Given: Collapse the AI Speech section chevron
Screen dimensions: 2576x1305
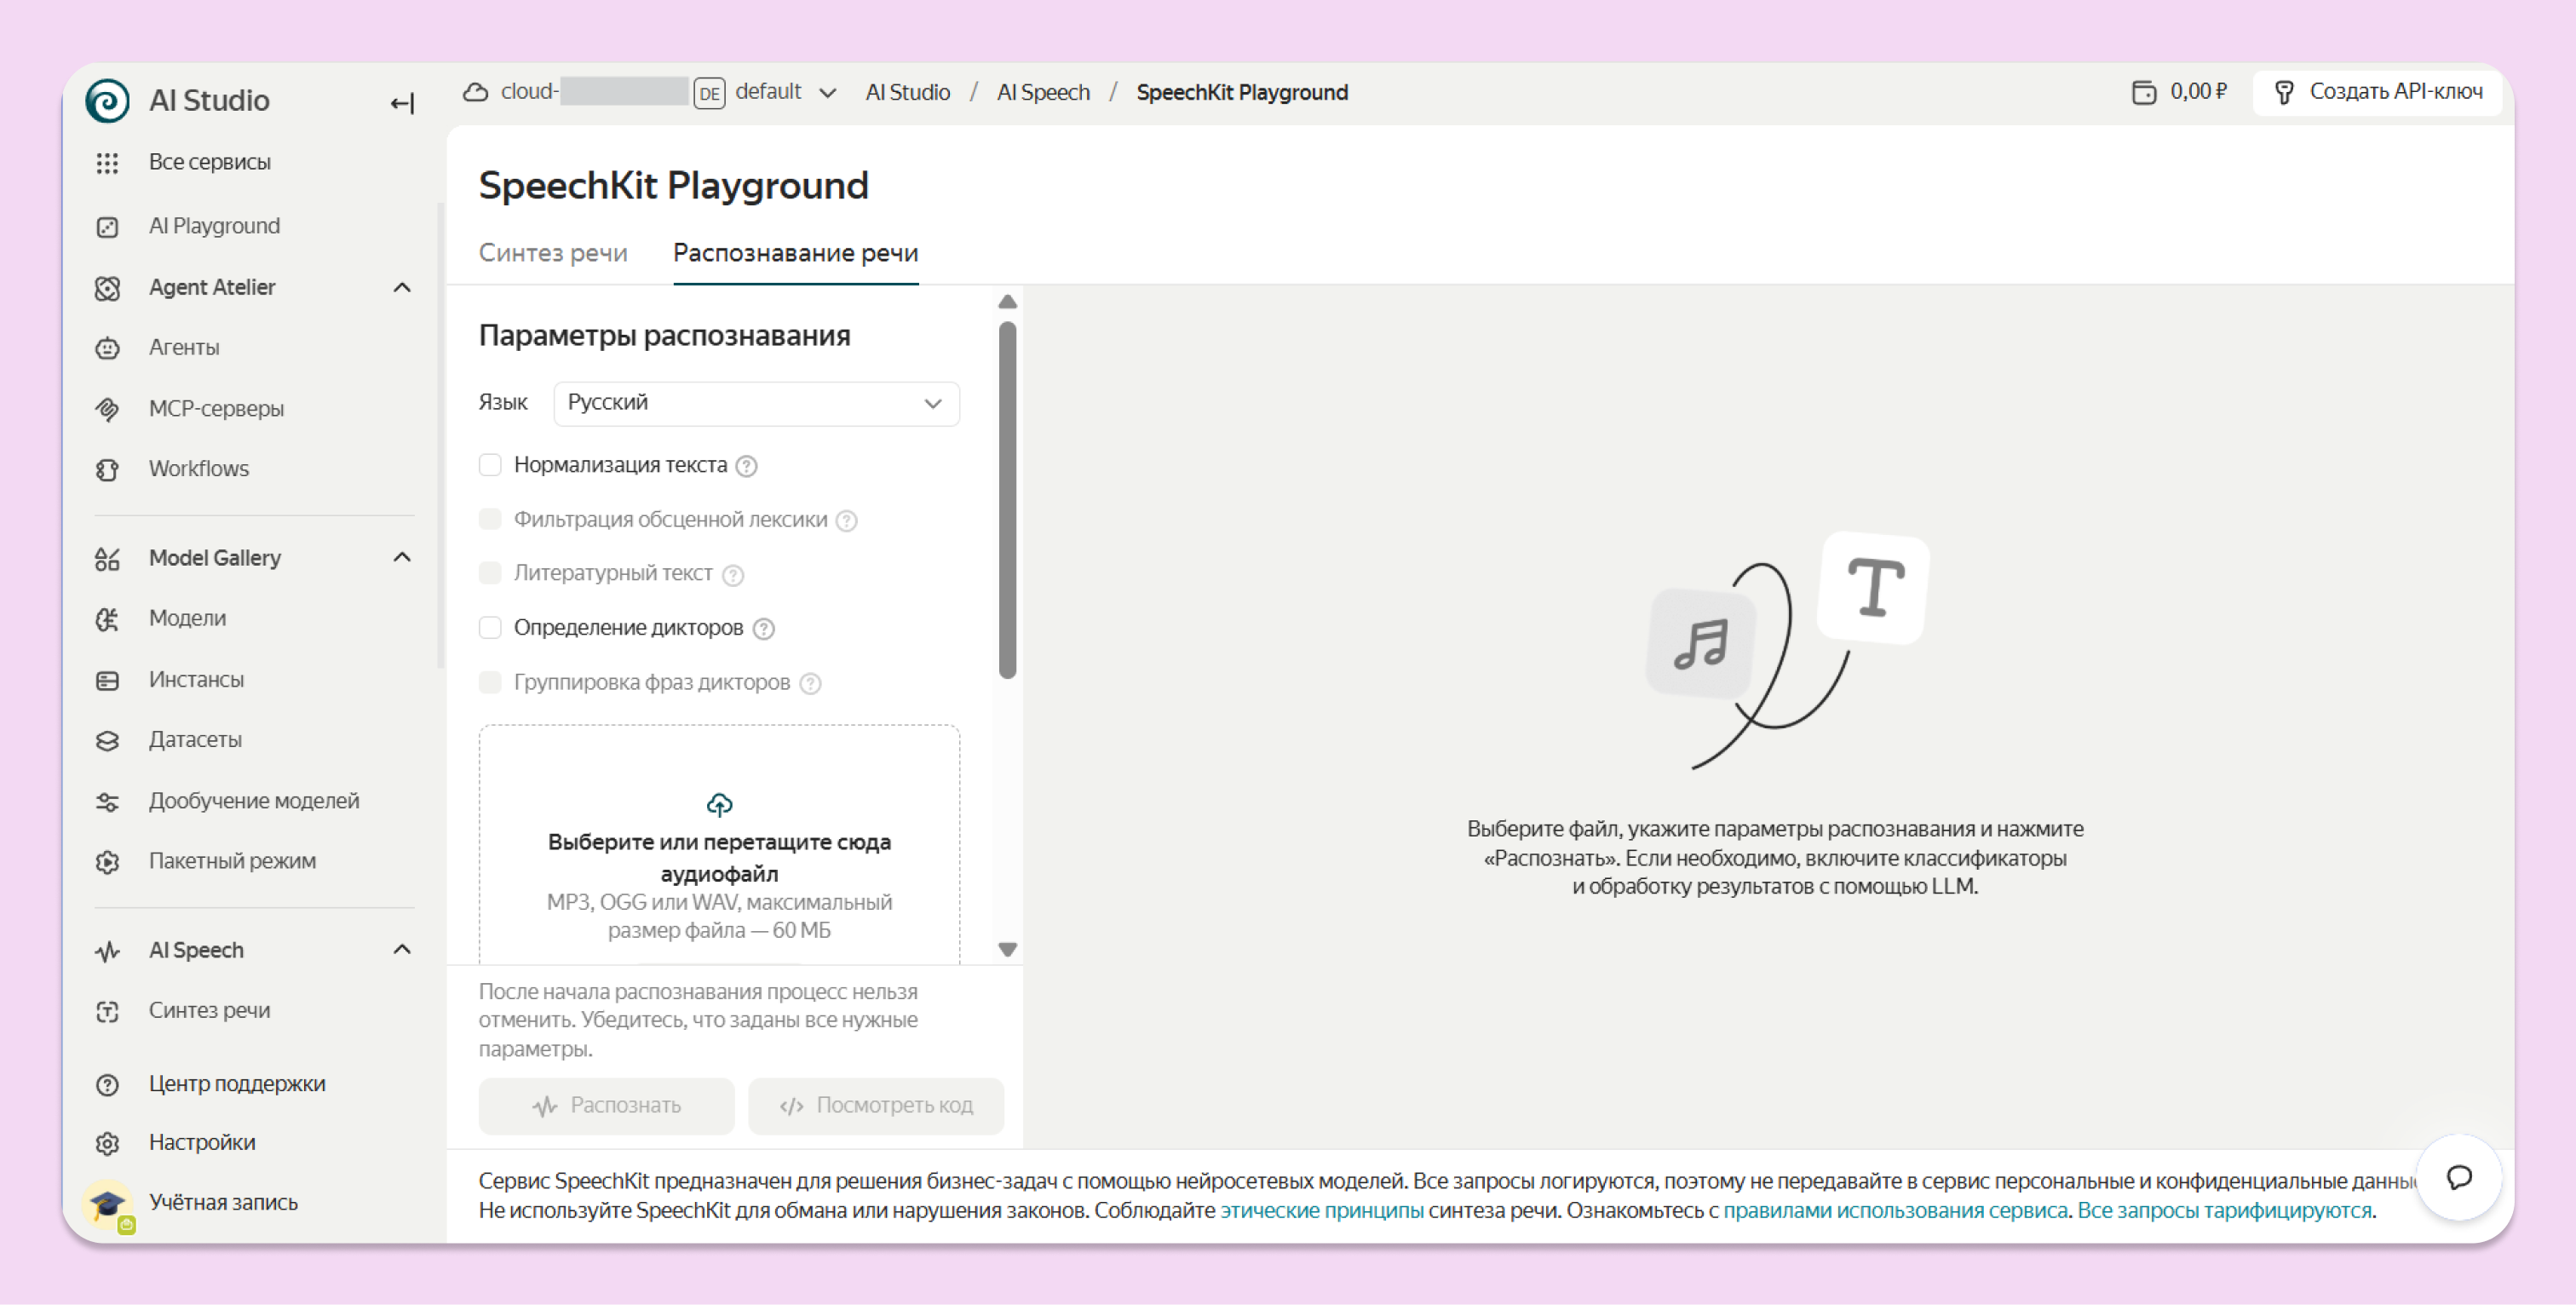Looking at the screenshot, I should tap(402, 950).
